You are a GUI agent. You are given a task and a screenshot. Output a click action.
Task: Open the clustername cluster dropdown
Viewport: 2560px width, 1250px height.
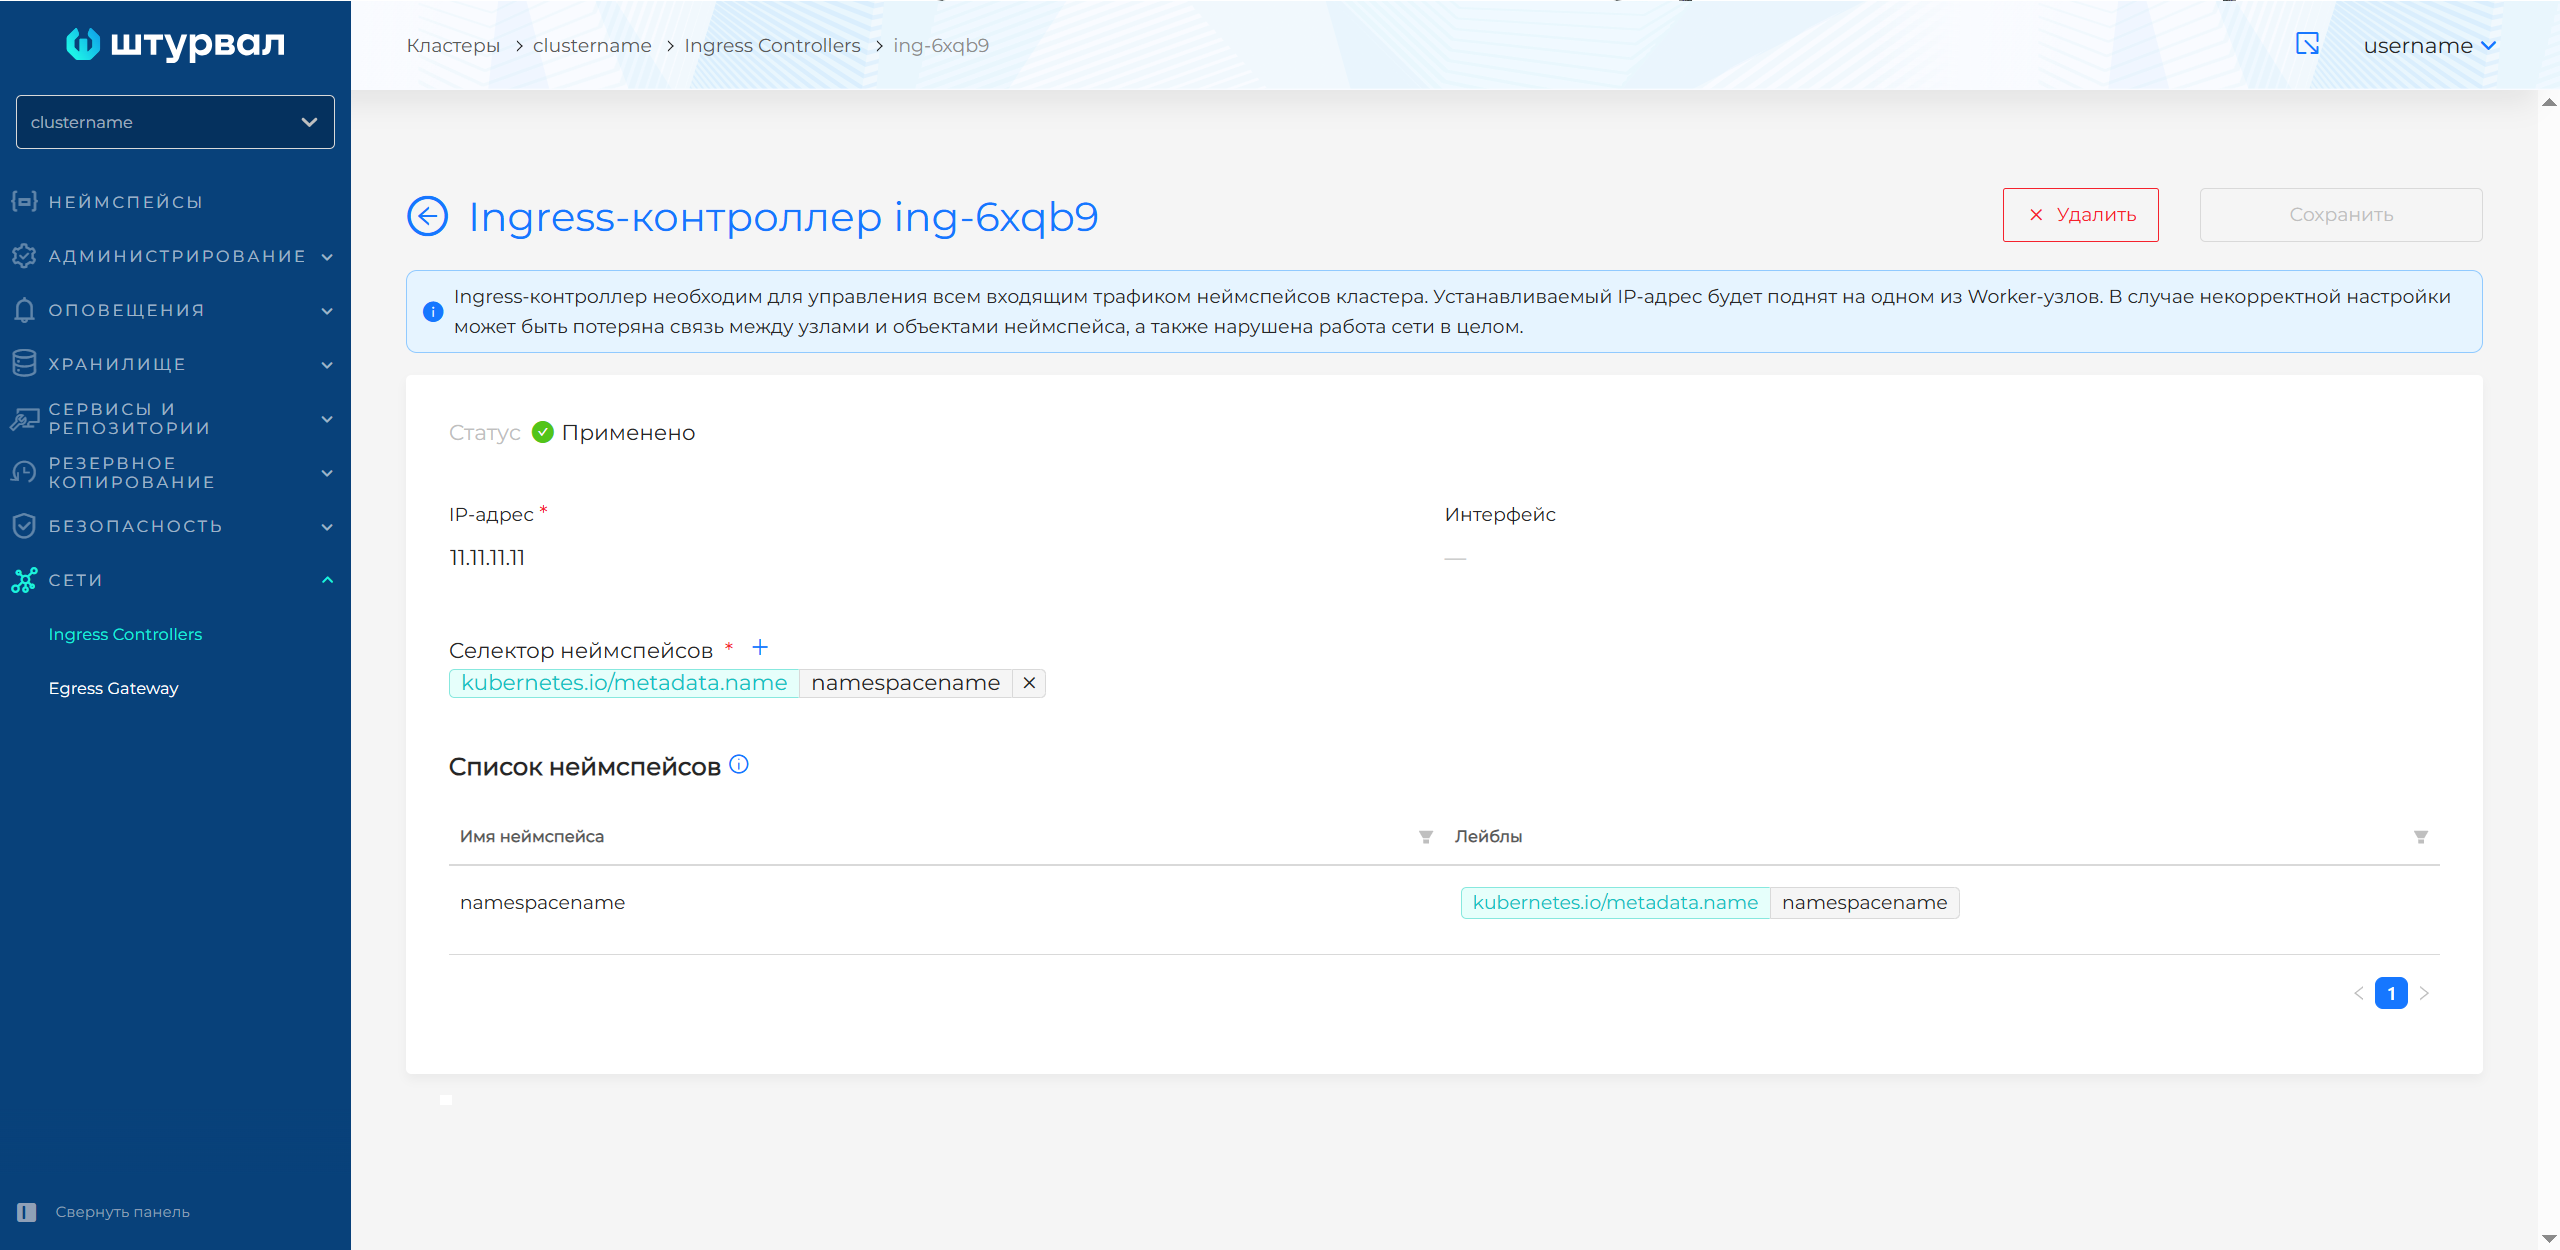tap(175, 122)
